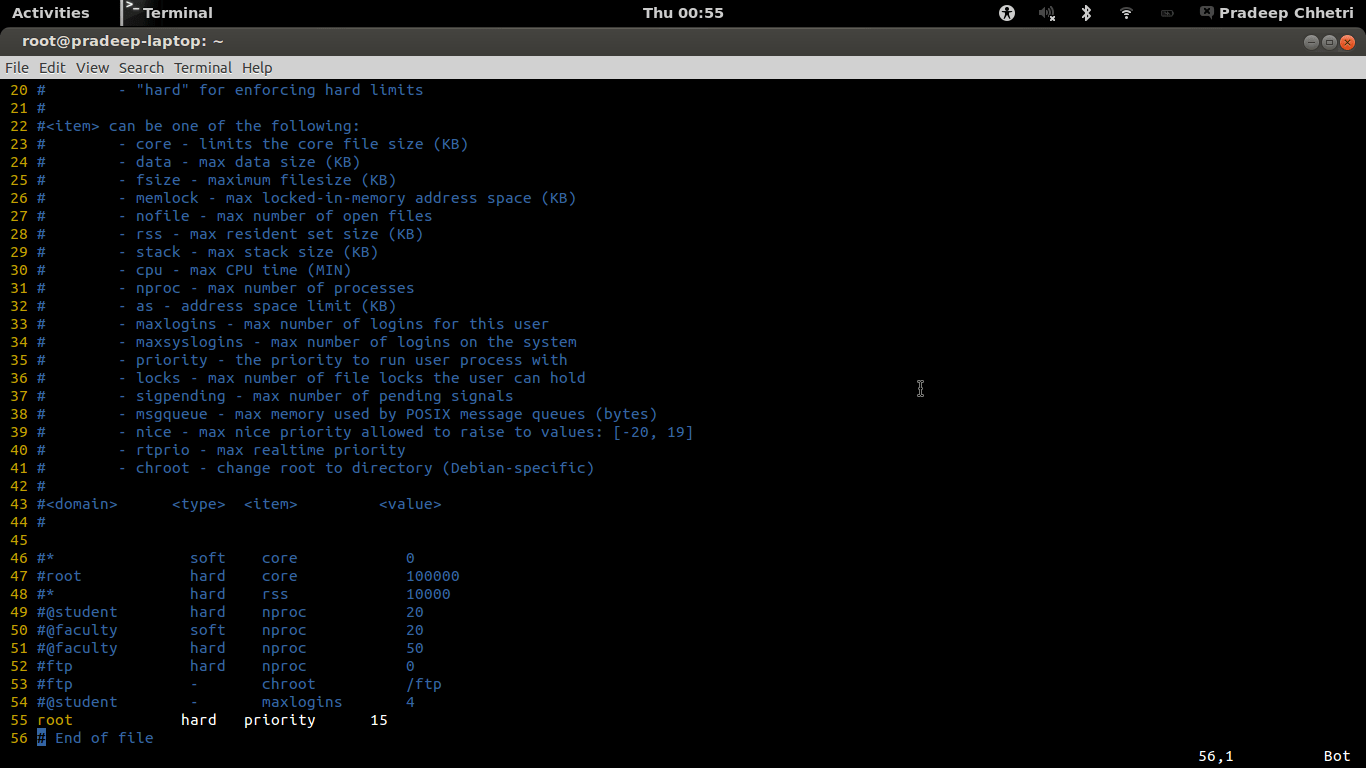Click the value 100000 on line 47
Viewport: 1366px width, 768px height.
click(433, 576)
